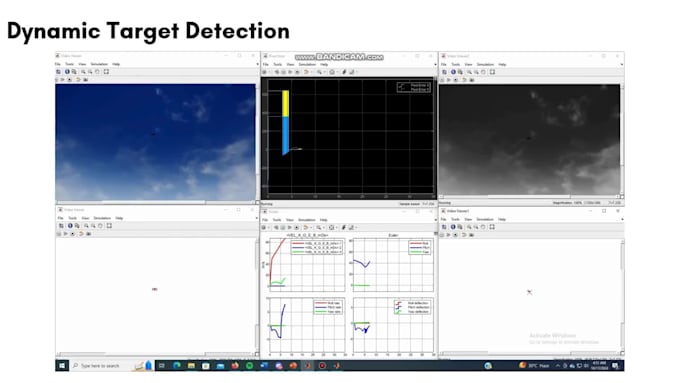Expand the dock arrow in the black scope menu bar
680x383 pixels.
[435, 65]
